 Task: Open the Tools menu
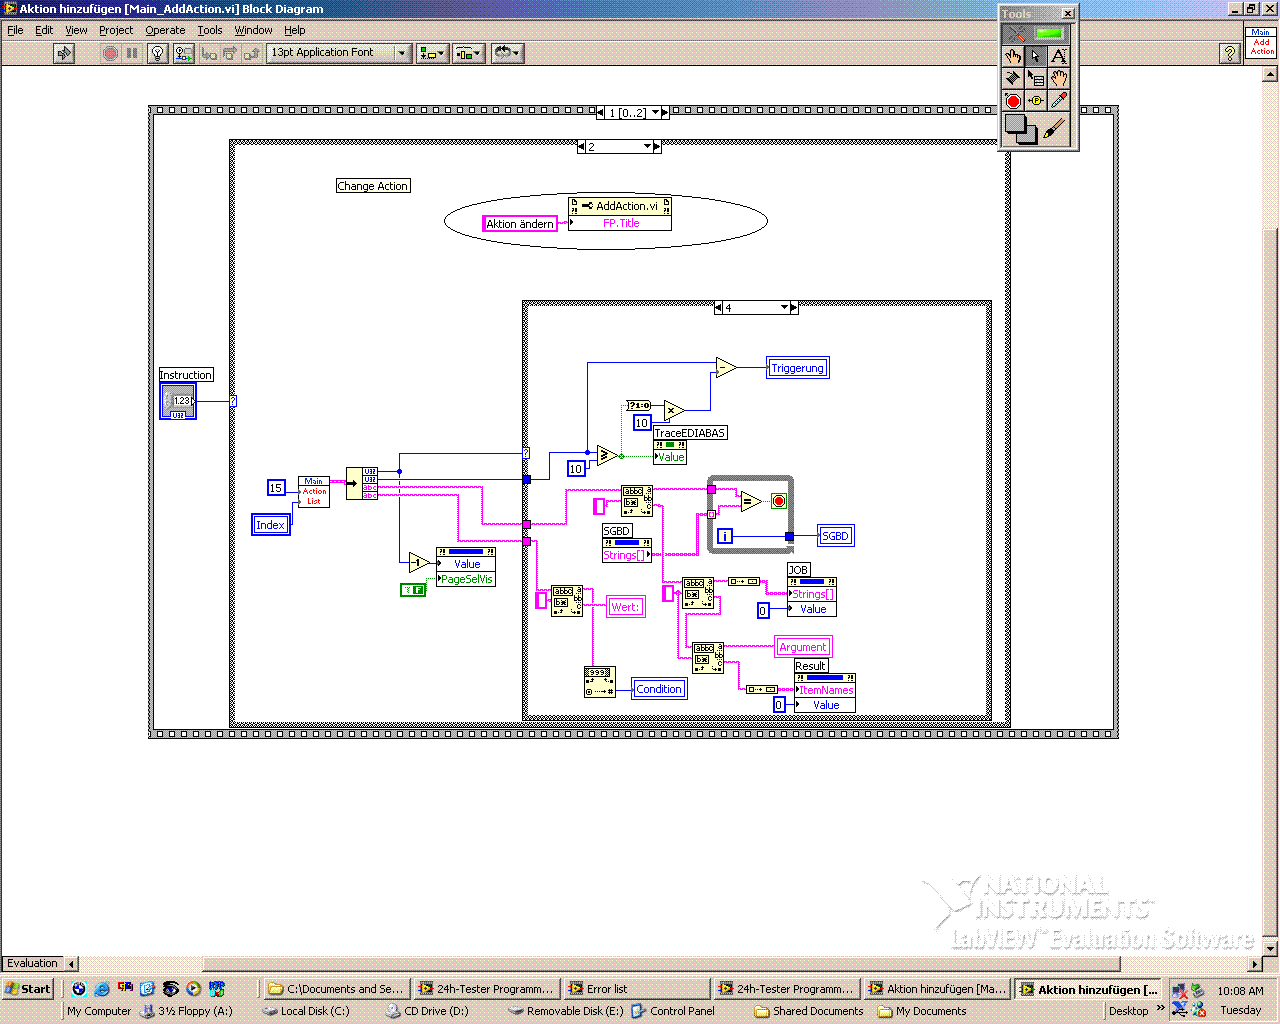click(210, 30)
